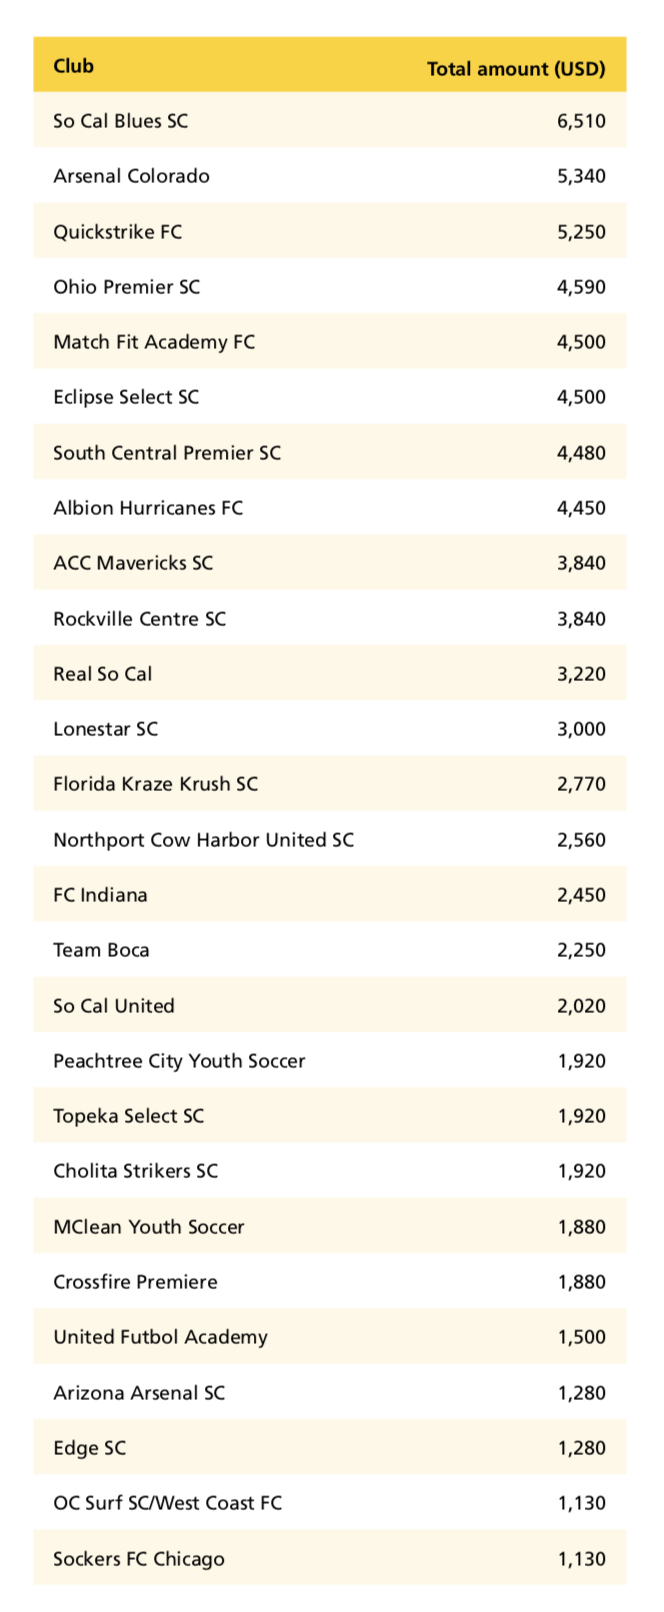
Task: Select the FC Indiana row
Action: tap(330, 895)
